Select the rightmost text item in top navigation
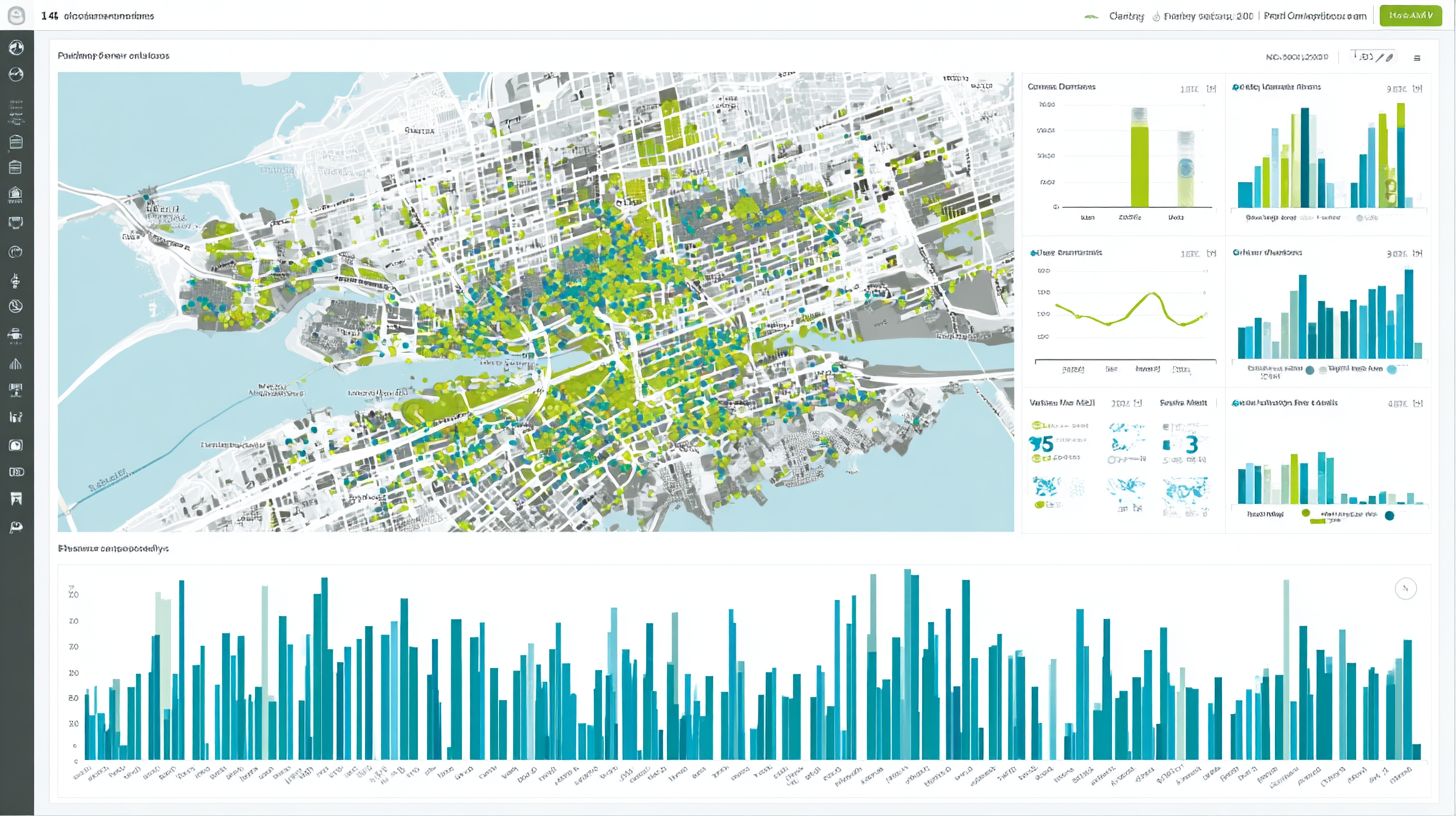1456x816 pixels. click(x=1314, y=16)
